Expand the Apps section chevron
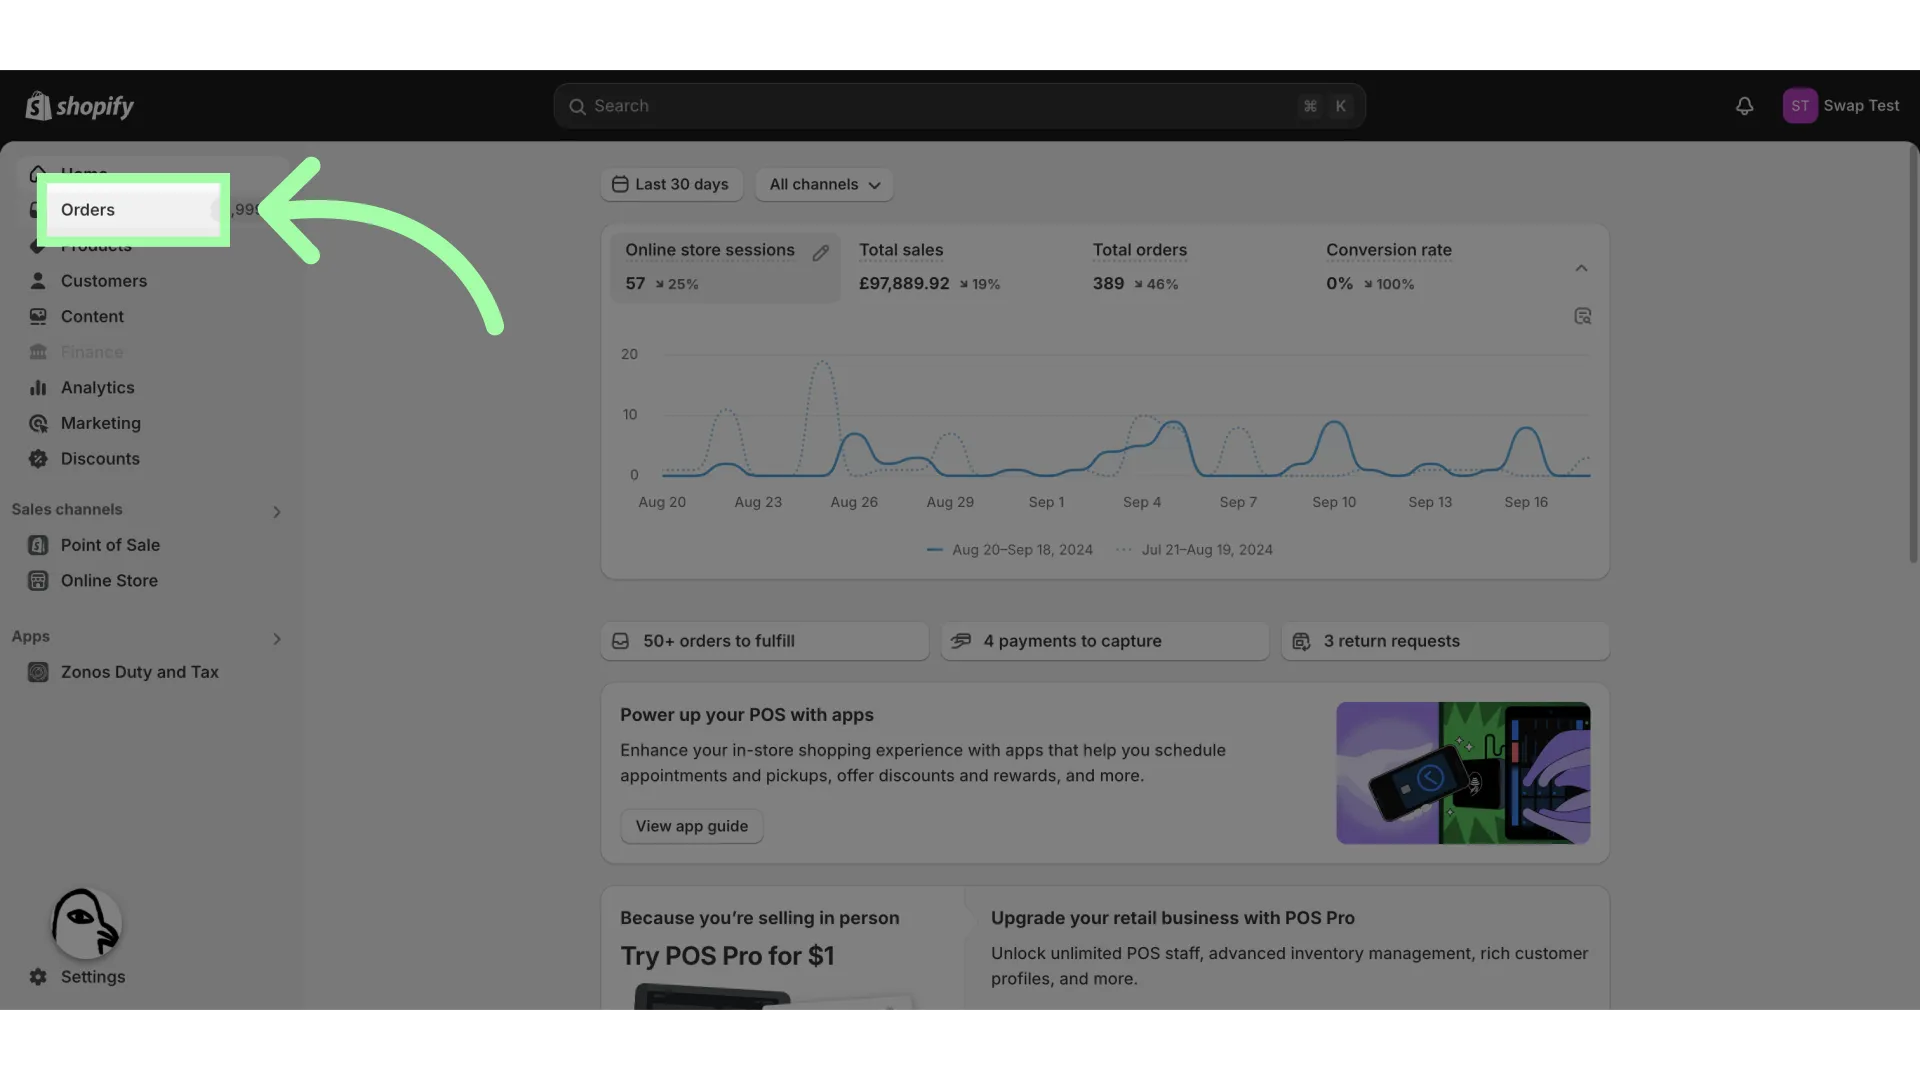This screenshot has width=1920, height=1080. click(277, 639)
